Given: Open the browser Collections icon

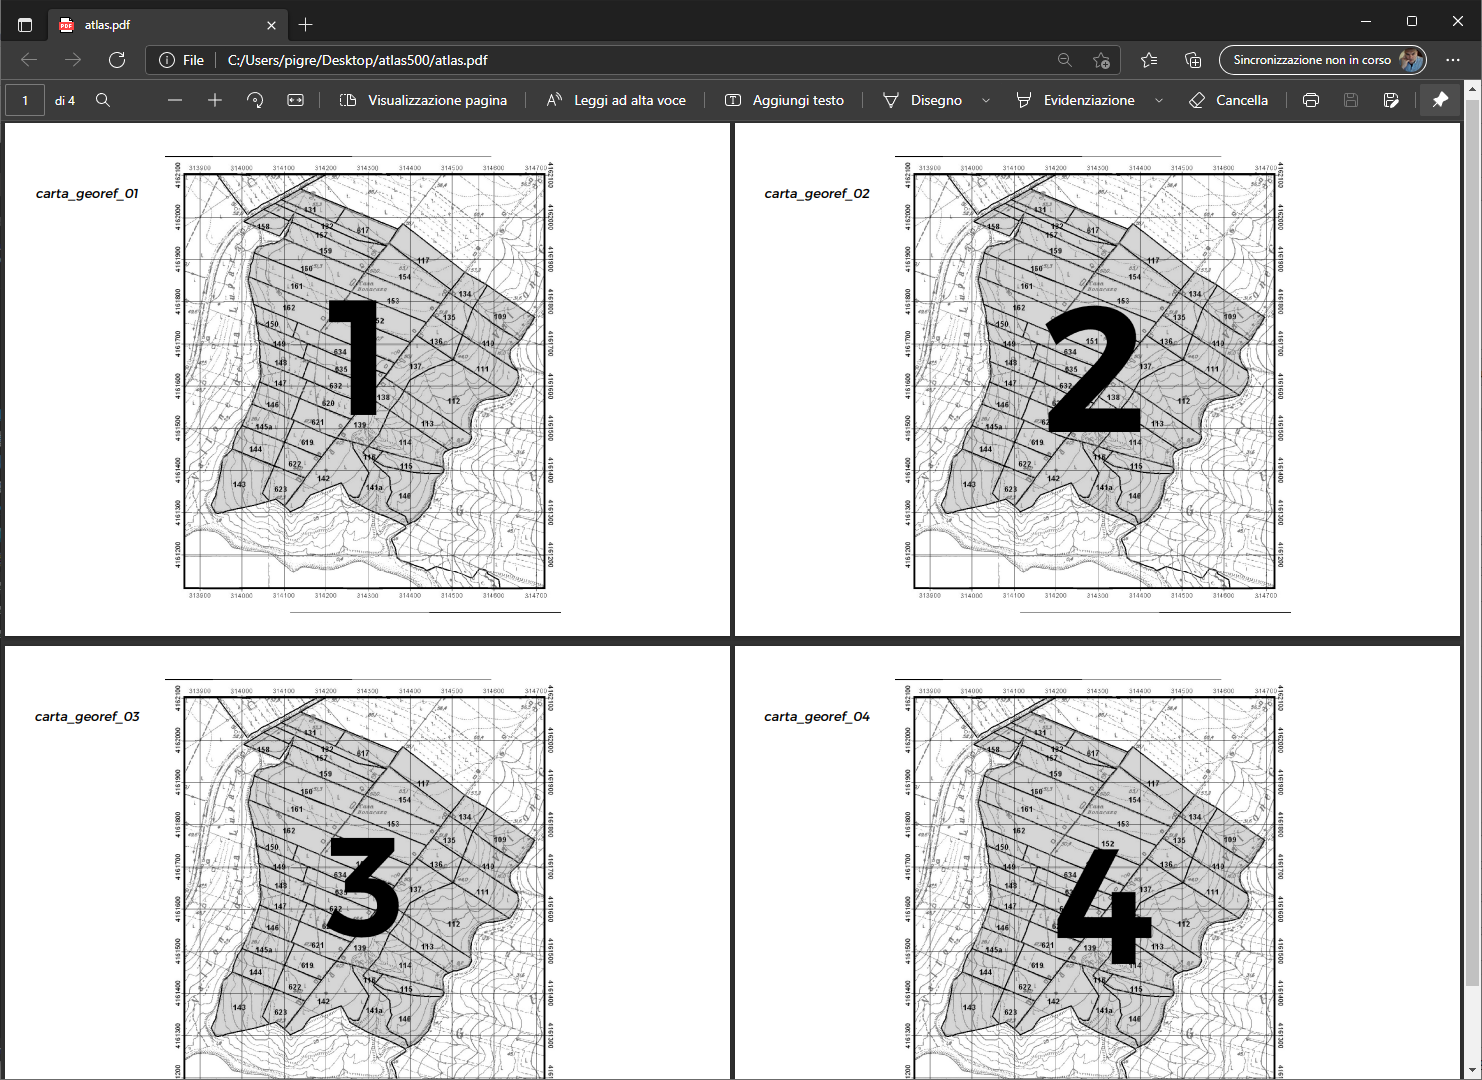Looking at the screenshot, I should (x=1193, y=60).
